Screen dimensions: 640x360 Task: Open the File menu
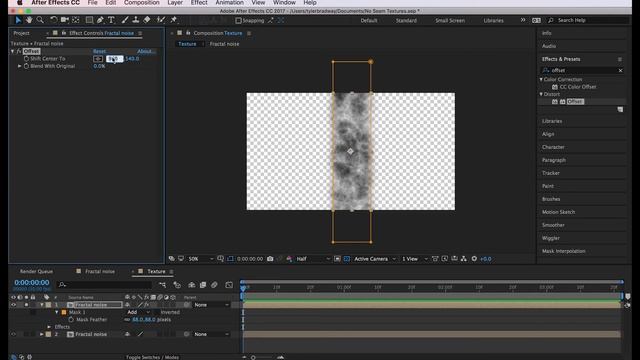[x=93, y=3]
